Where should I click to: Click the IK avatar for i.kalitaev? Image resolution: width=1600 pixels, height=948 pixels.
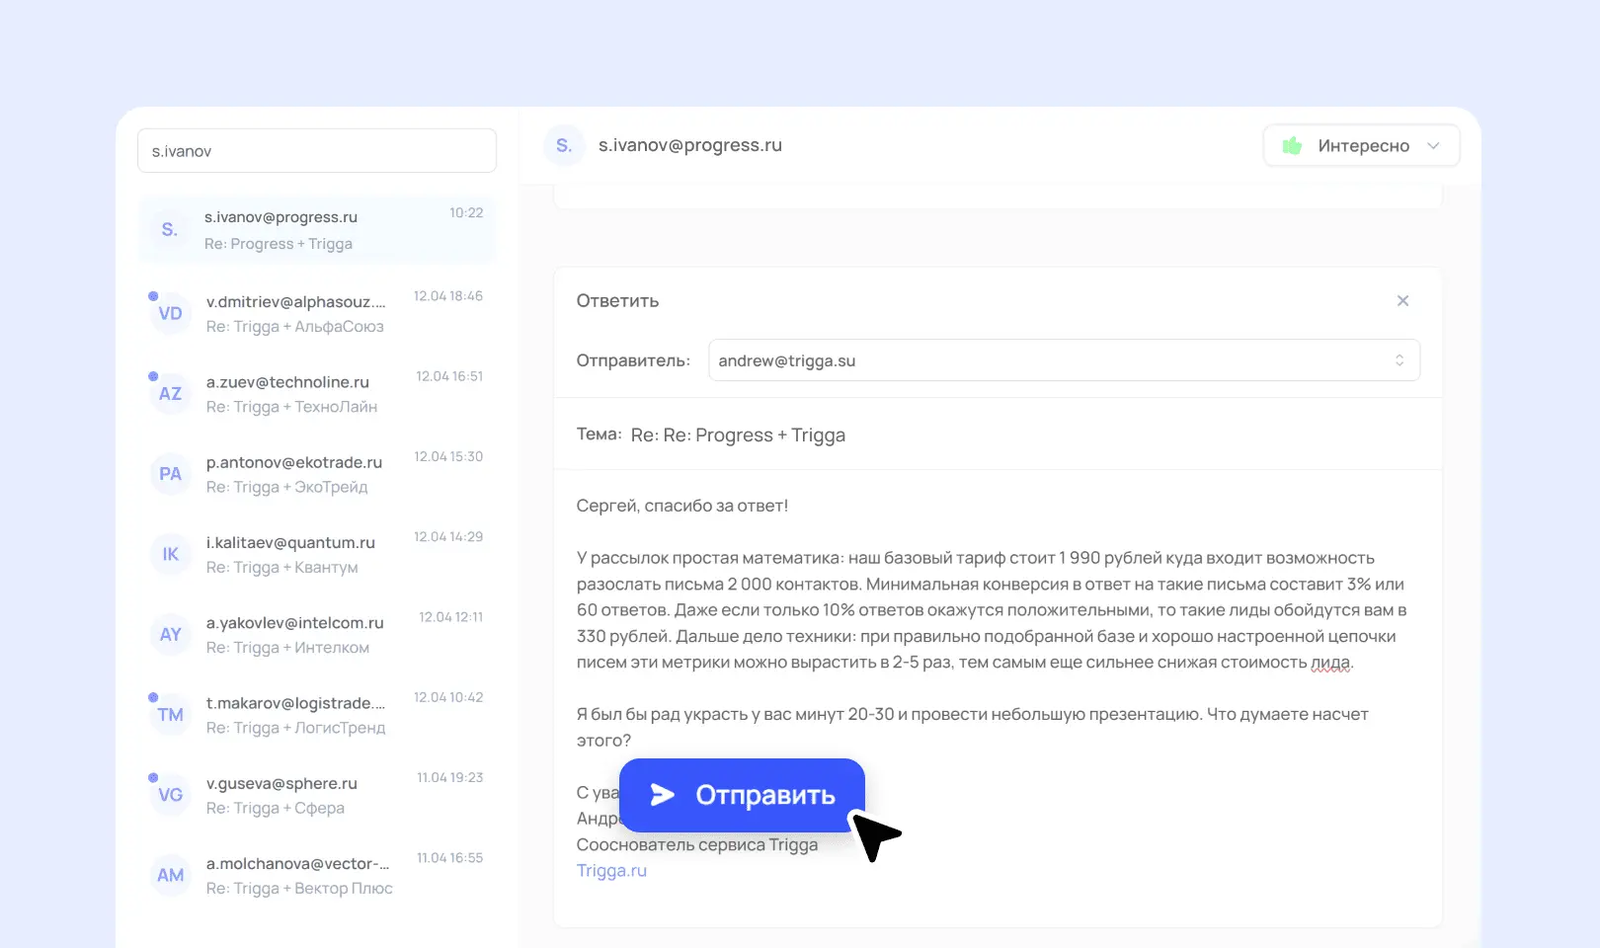(x=170, y=554)
